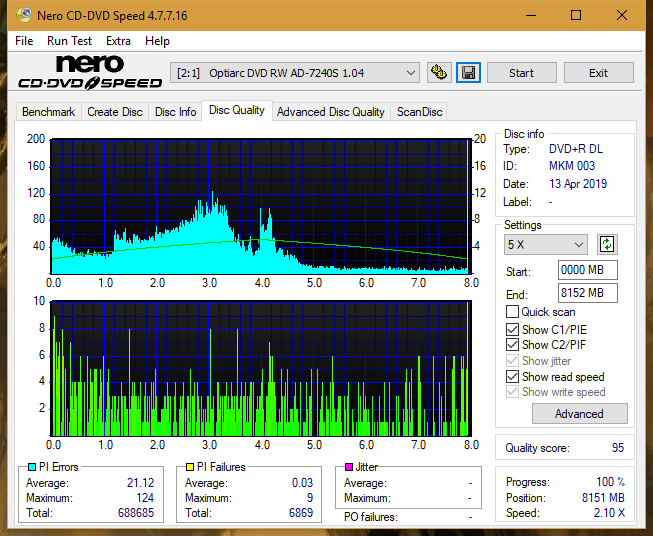Screen dimensions: 653x536
Task: Click the Nero CD-DVD Speed logo
Action: (90, 73)
